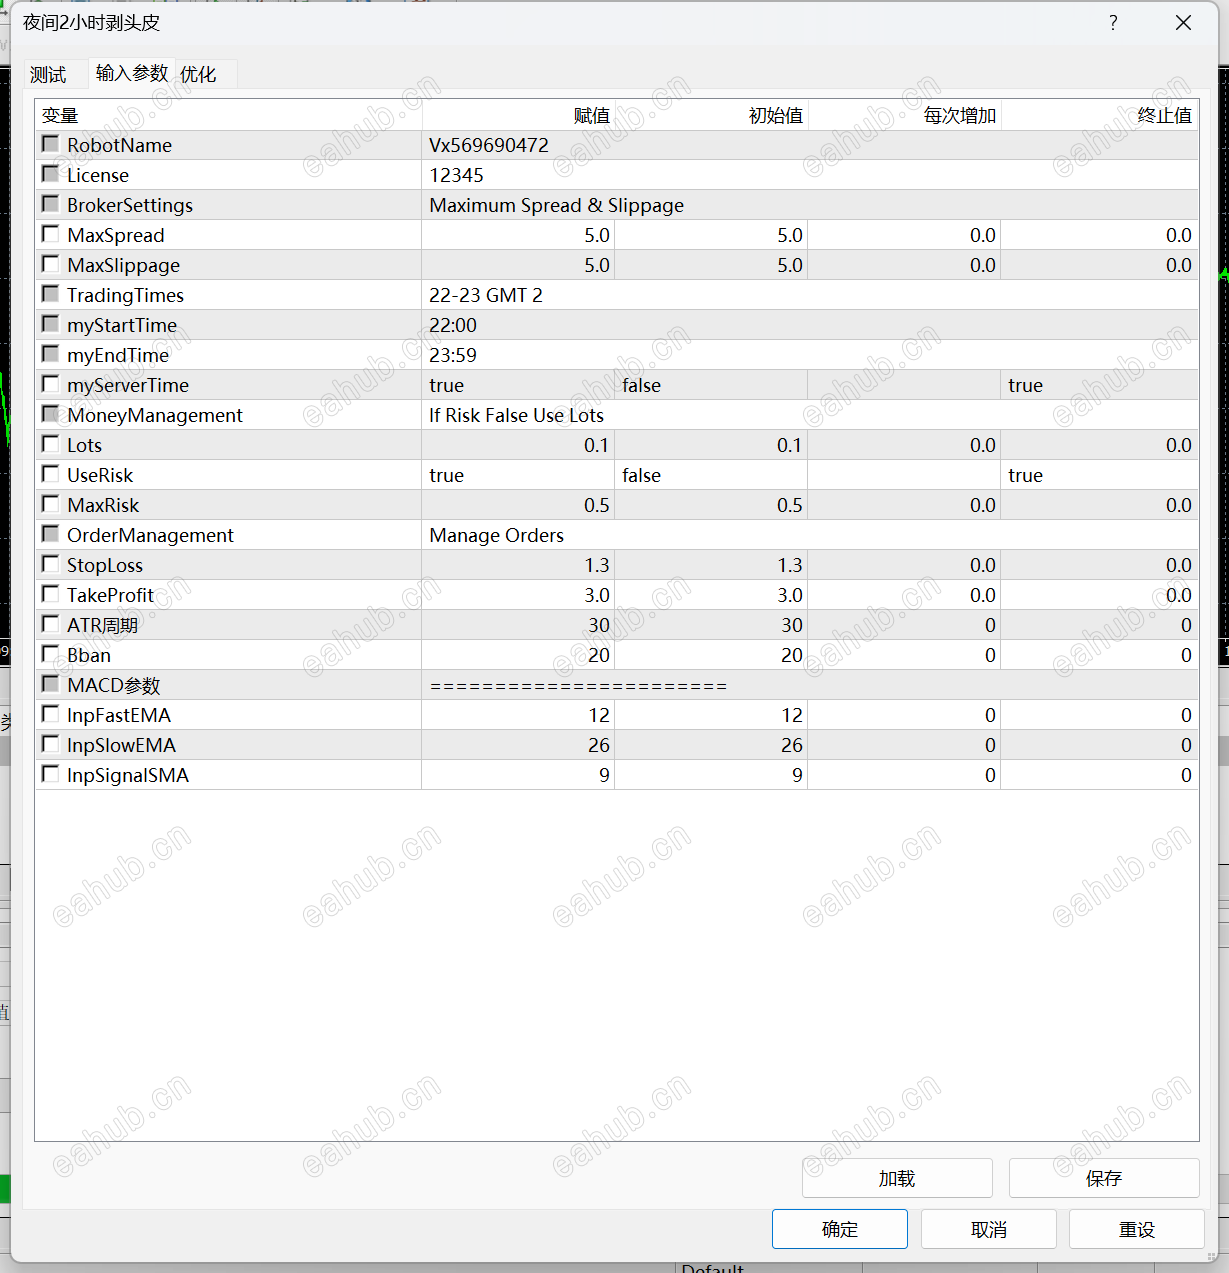Click the InpSignalSMA 赋值 9 cell
The width and height of the screenshot is (1229, 1273).
pyautogui.click(x=518, y=775)
